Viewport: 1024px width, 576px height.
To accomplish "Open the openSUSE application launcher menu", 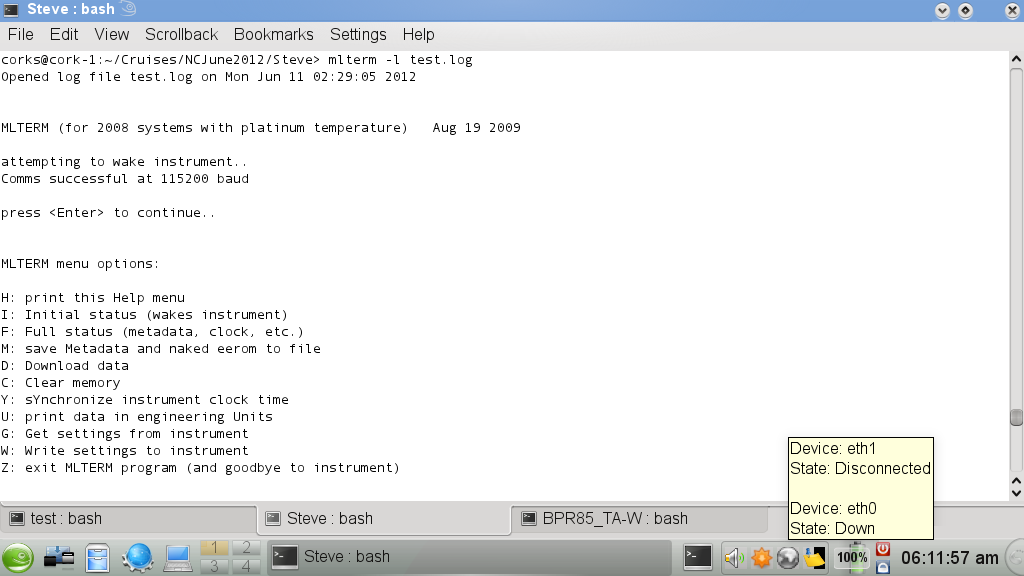I will click(17, 557).
